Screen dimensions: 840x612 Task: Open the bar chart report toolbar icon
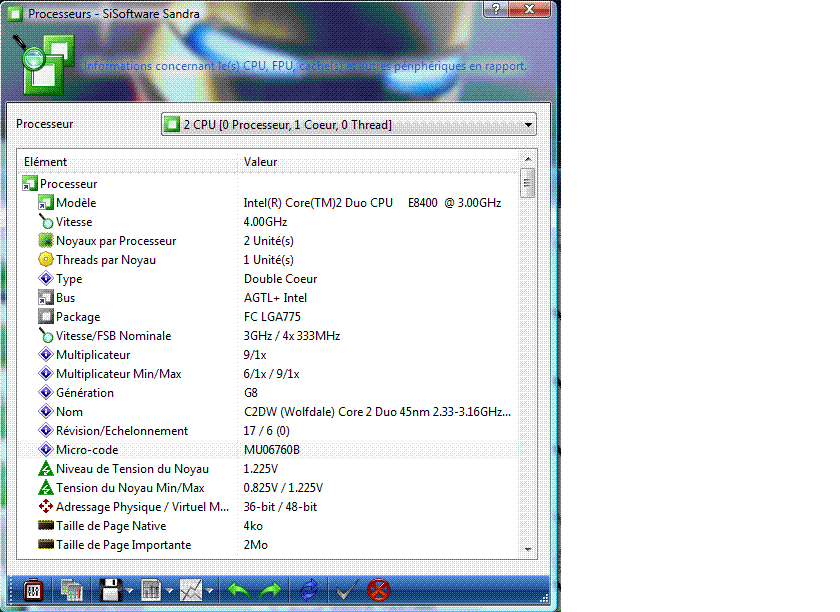click(151, 591)
